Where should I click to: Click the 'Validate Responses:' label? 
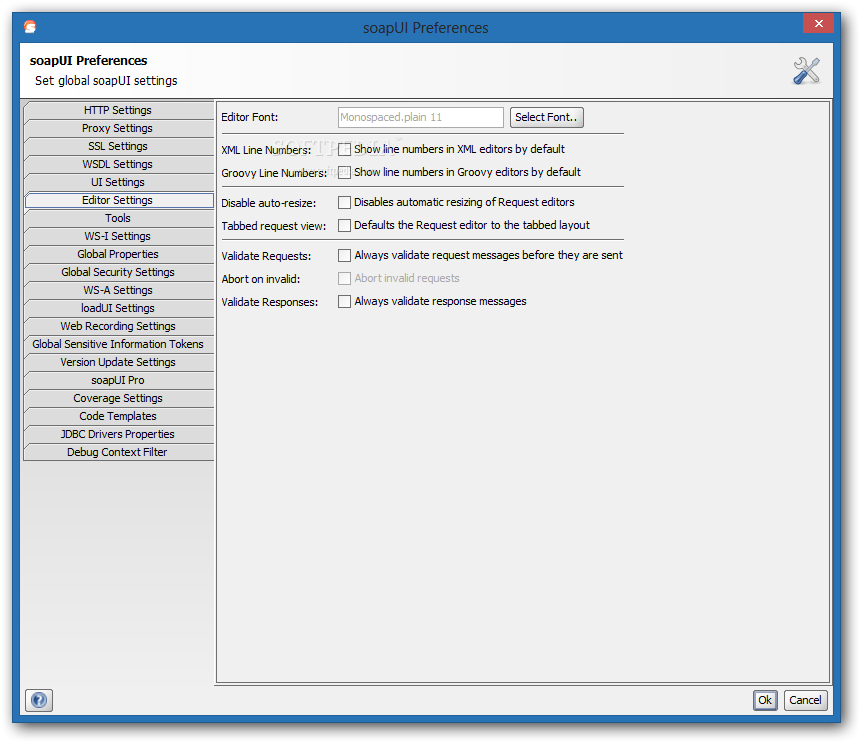(270, 303)
